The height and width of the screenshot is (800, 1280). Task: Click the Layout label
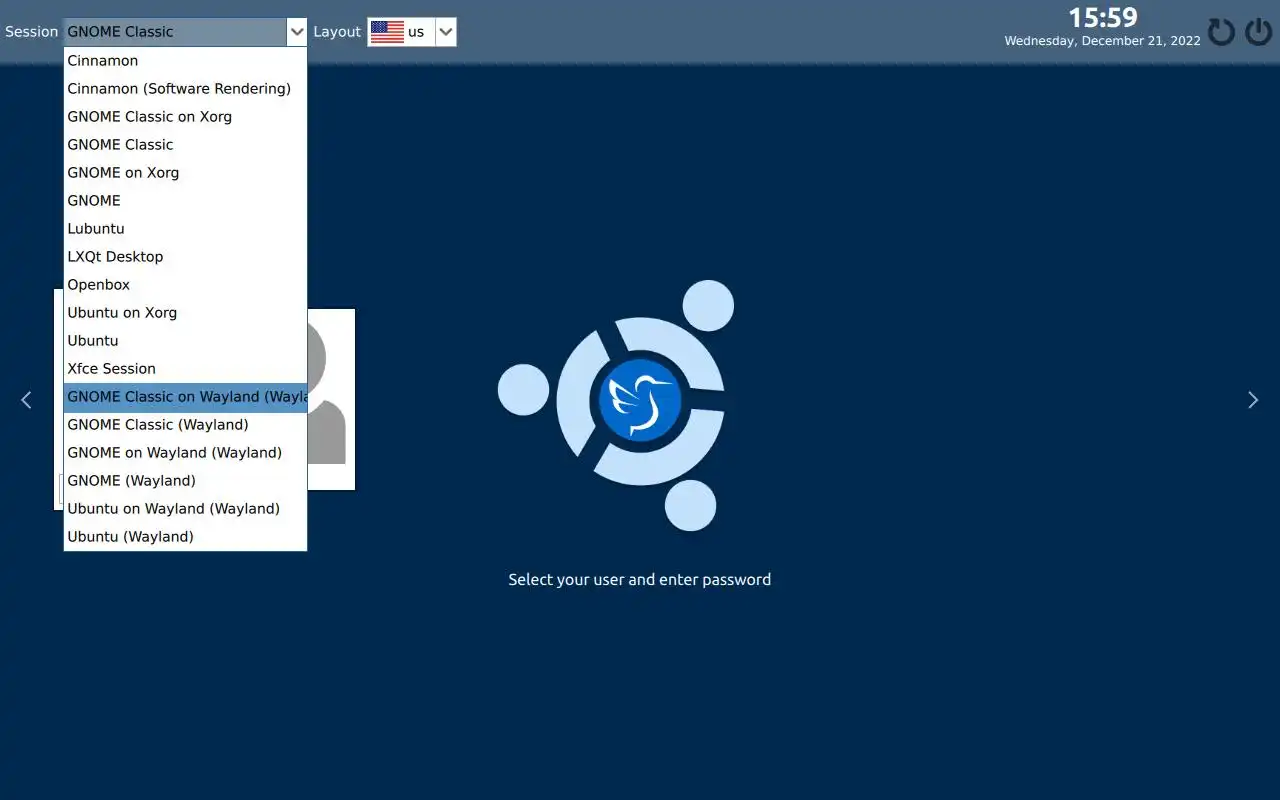point(337,32)
